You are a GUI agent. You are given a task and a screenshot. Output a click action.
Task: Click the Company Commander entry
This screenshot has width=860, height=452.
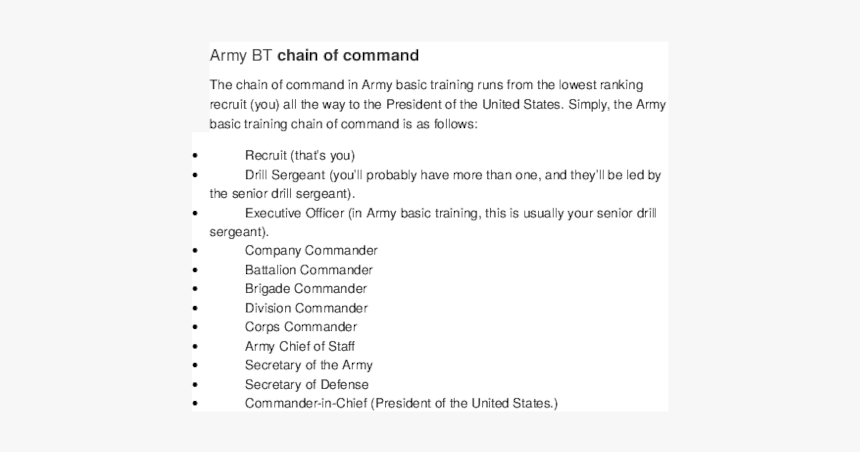(x=311, y=251)
